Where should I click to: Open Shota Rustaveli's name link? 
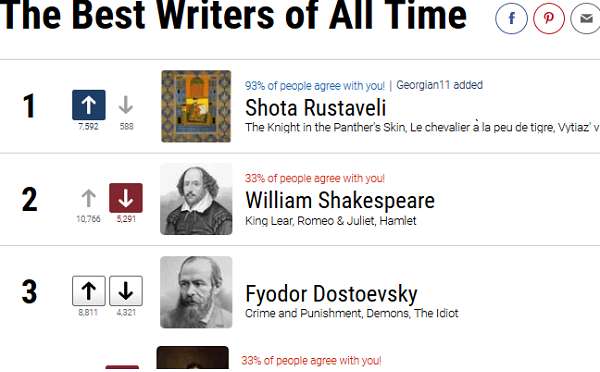click(x=315, y=108)
